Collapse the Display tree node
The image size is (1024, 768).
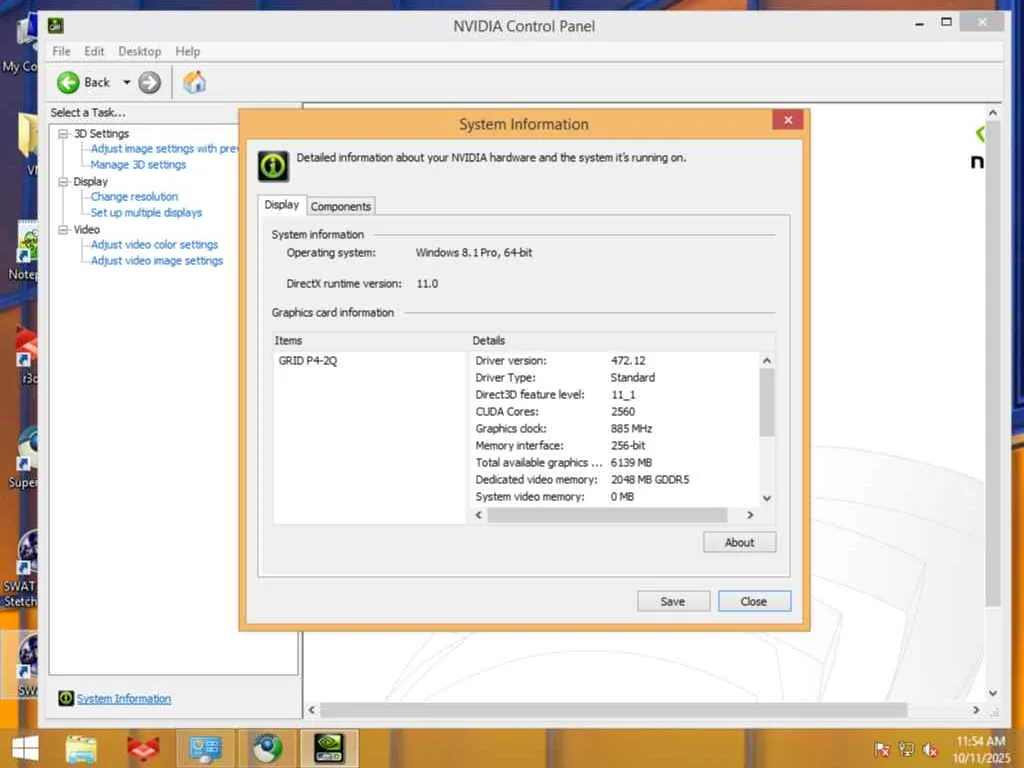(x=63, y=182)
